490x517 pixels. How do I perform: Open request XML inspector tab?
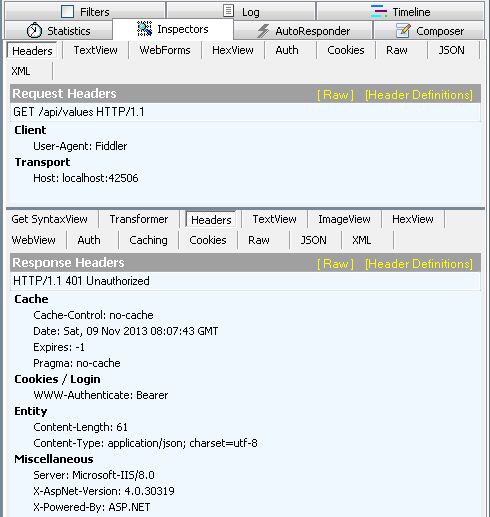point(21,71)
